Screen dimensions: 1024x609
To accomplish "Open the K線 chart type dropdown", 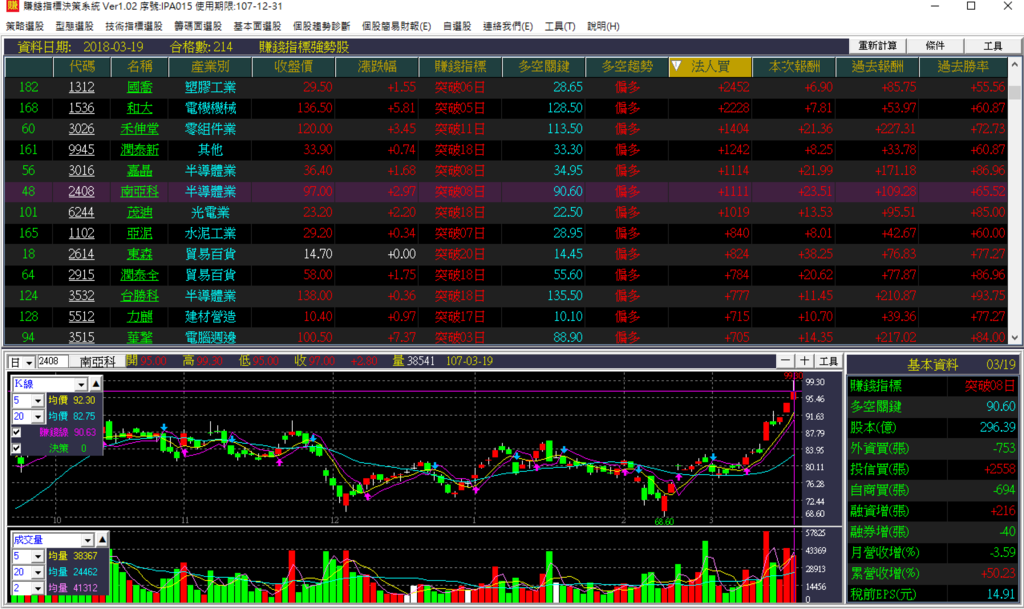I will 81,384.
